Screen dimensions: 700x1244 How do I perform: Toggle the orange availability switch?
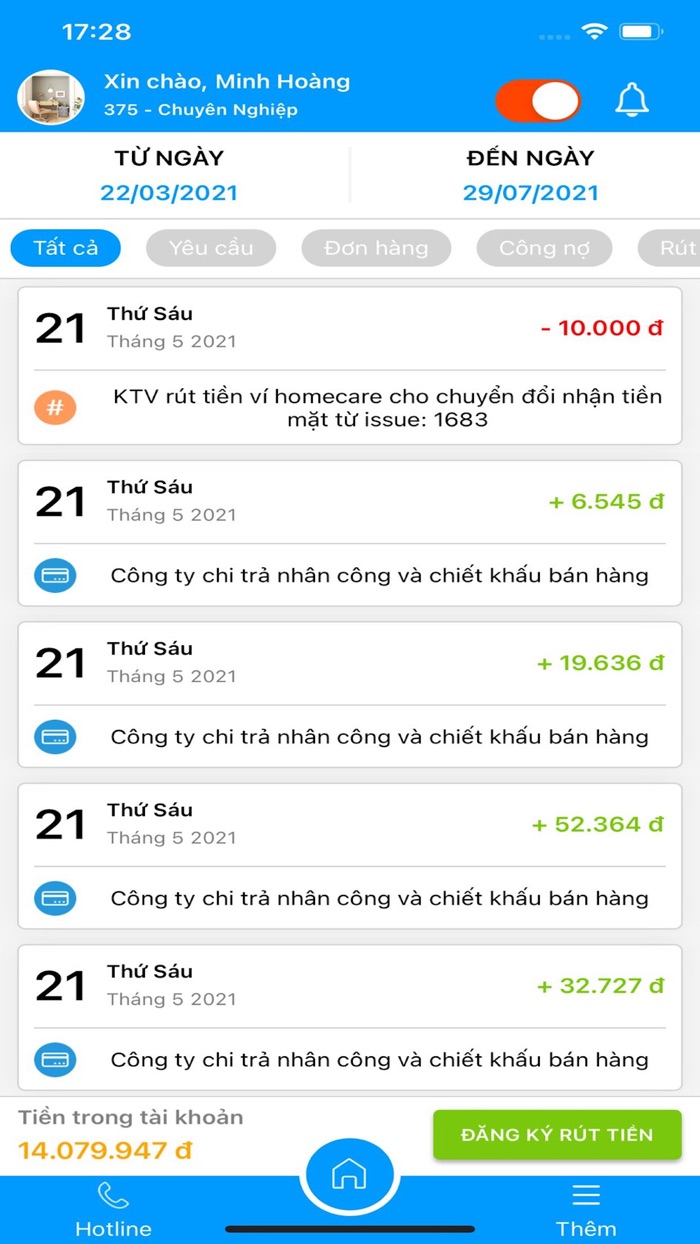tap(538, 101)
